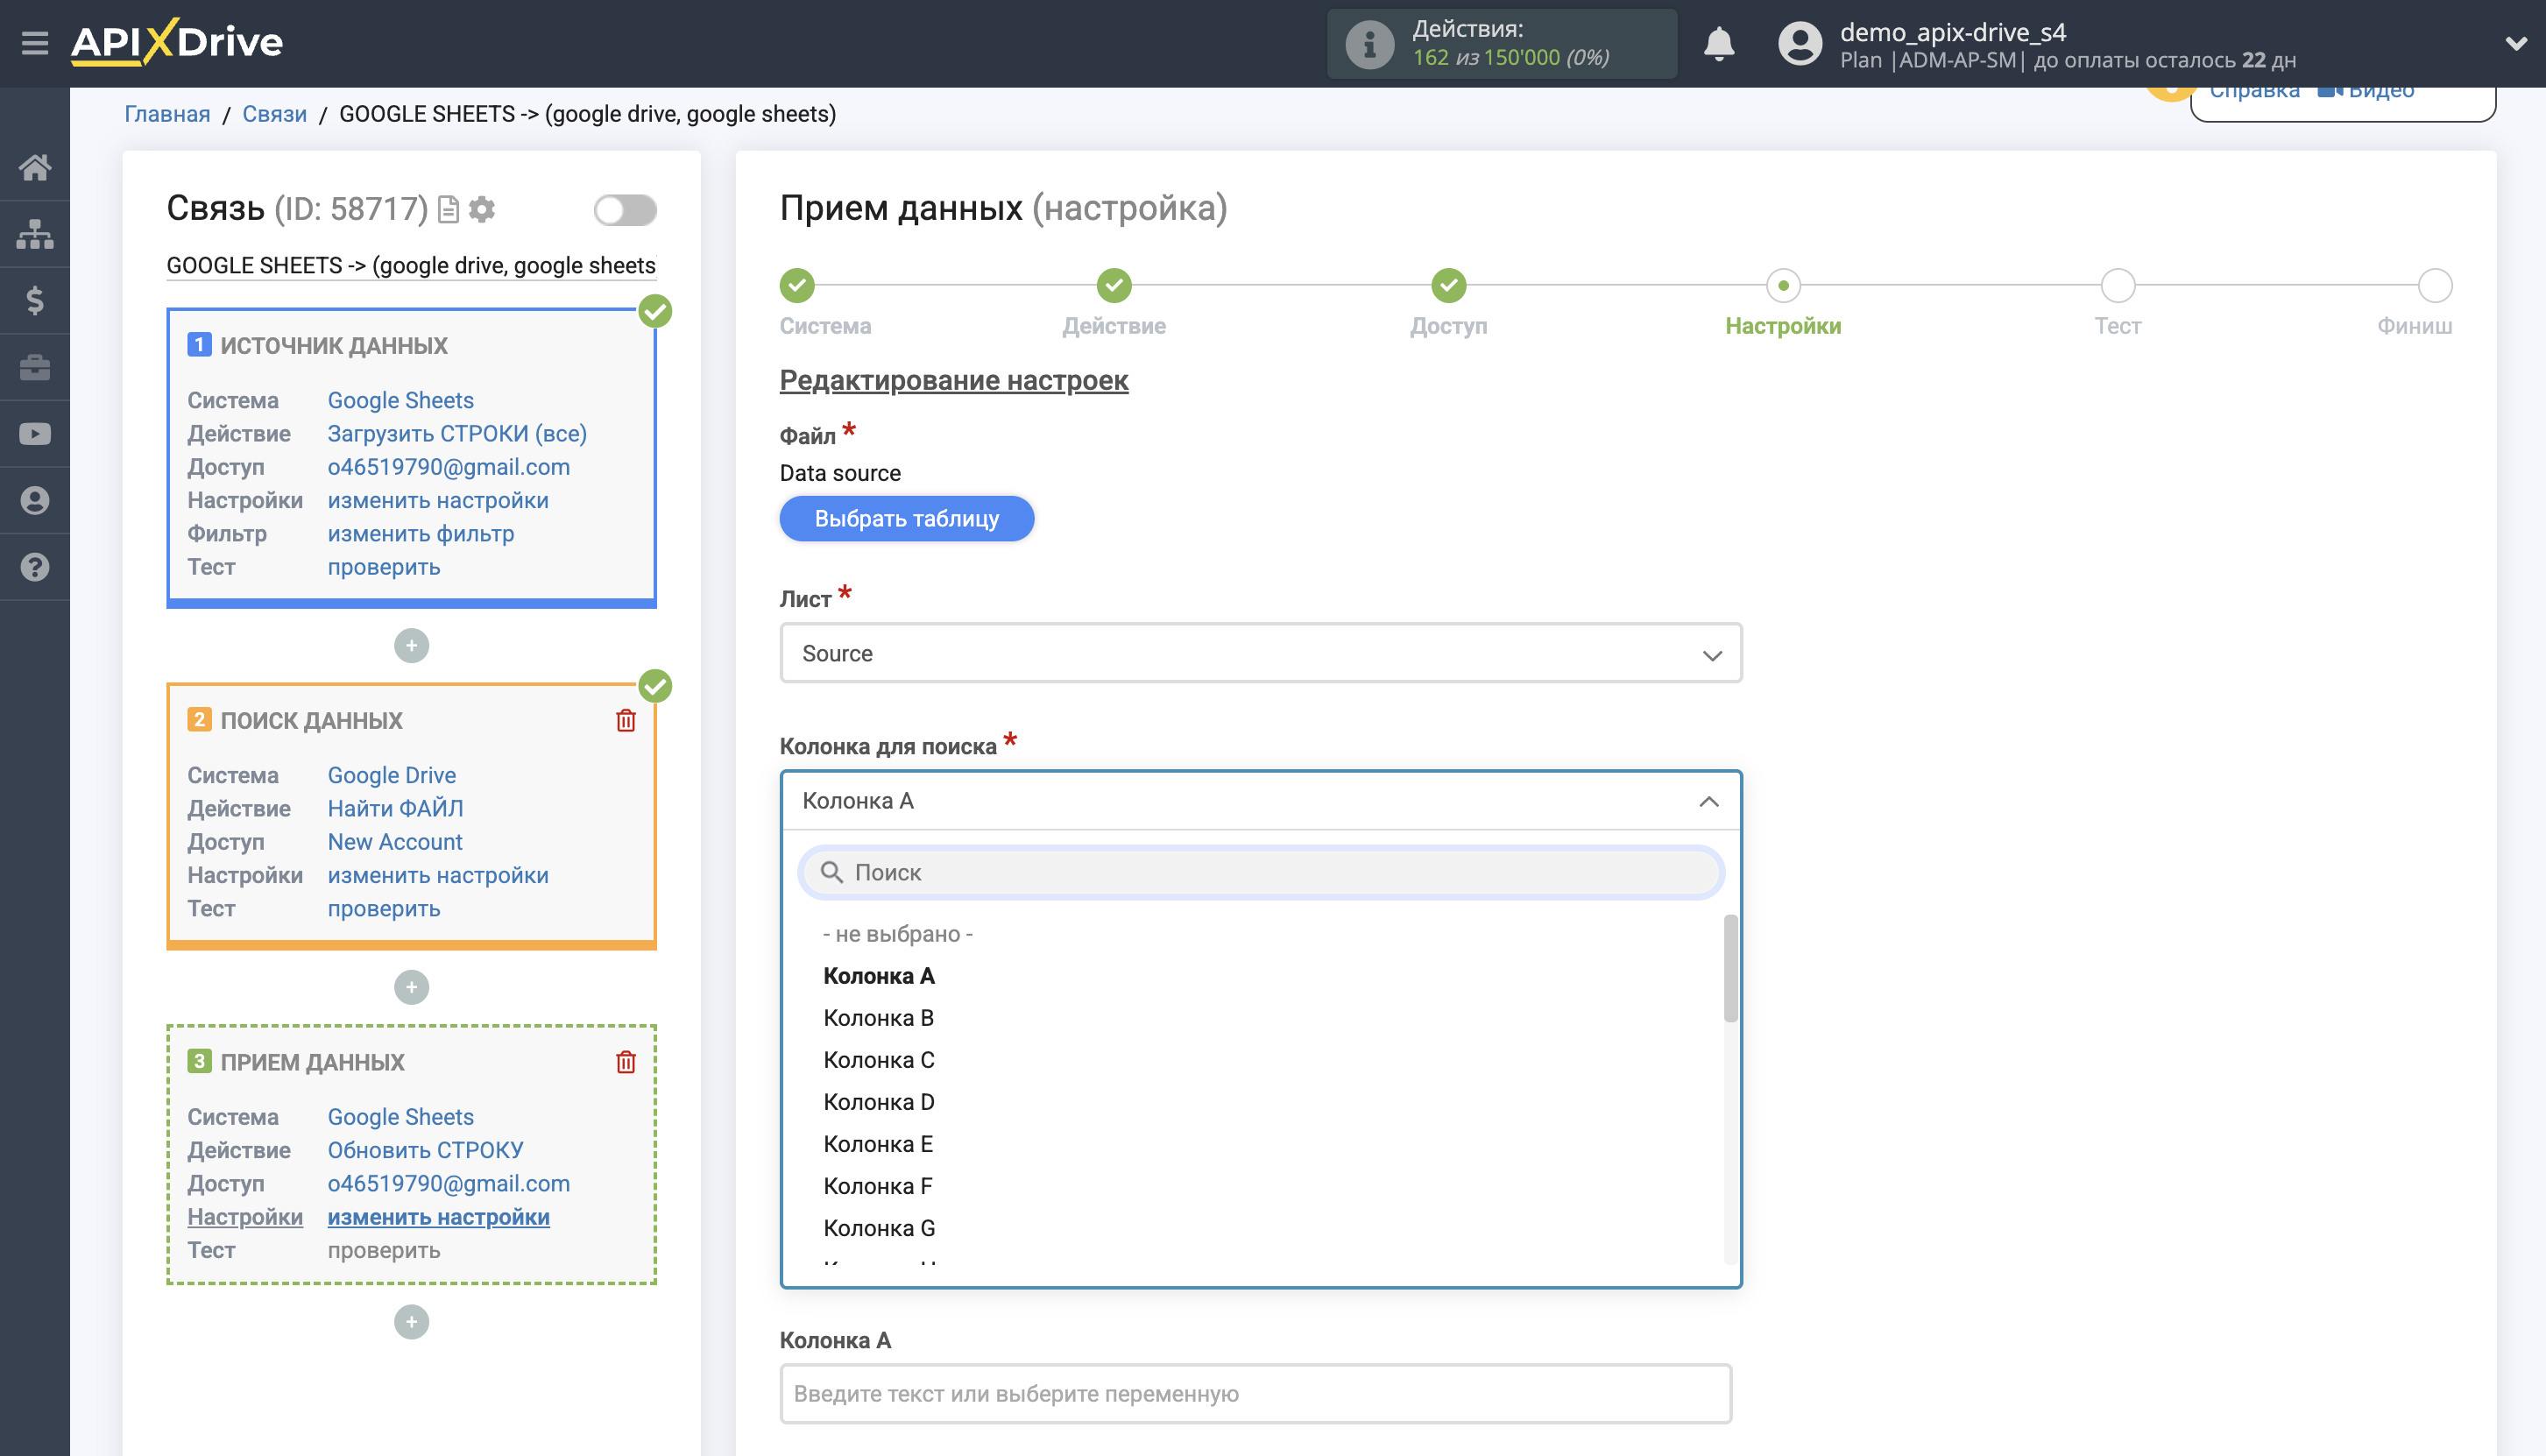Open New Account access link
Viewport: 2546px width, 1456px height.
[x=395, y=842]
